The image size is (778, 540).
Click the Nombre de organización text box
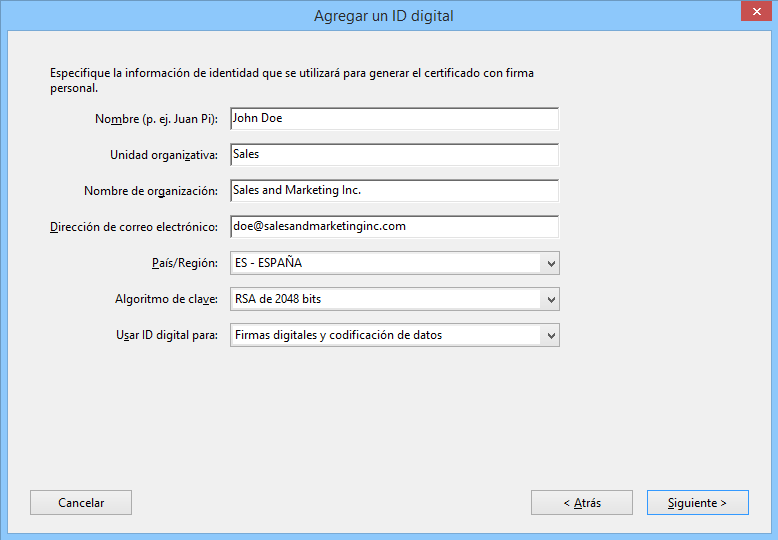[393, 190]
